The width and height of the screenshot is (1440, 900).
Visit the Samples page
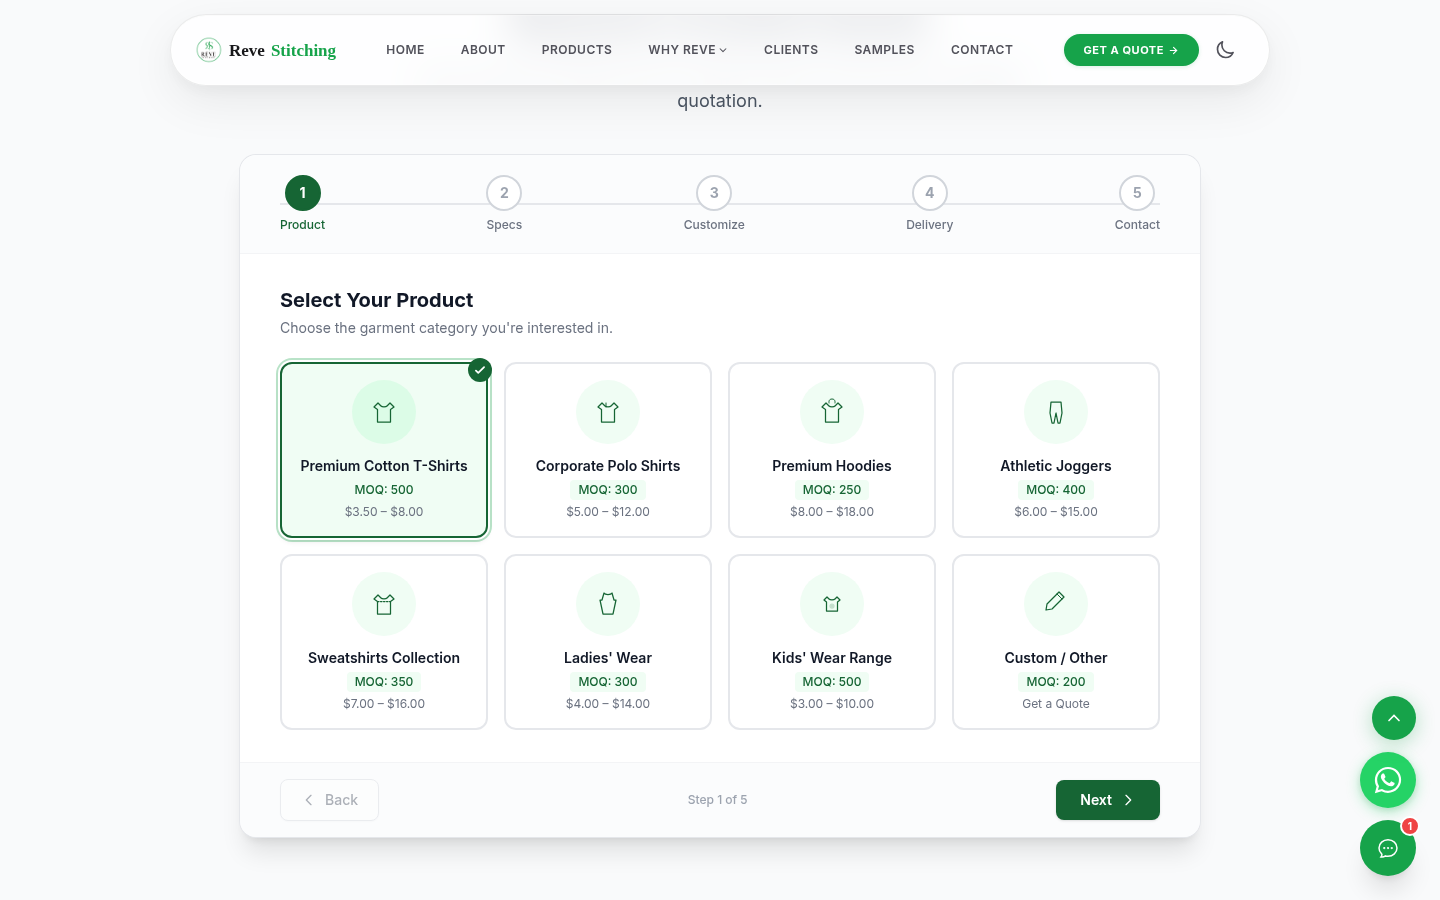(884, 50)
